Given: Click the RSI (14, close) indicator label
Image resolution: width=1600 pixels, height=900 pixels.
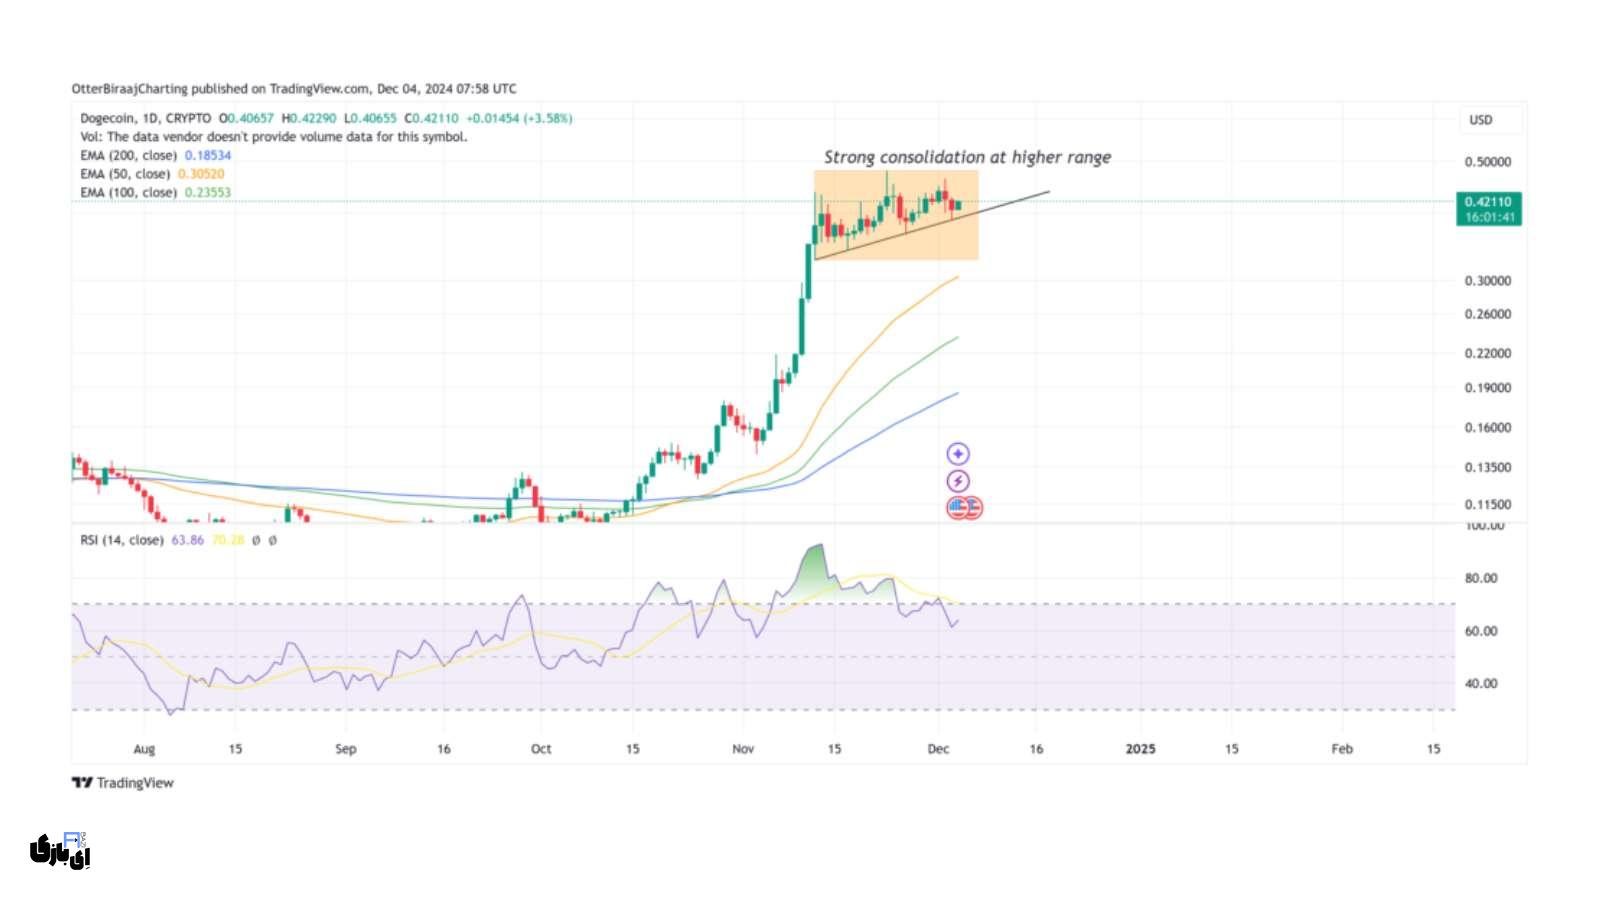Looking at the screenshot, I should tap(121, 540).
